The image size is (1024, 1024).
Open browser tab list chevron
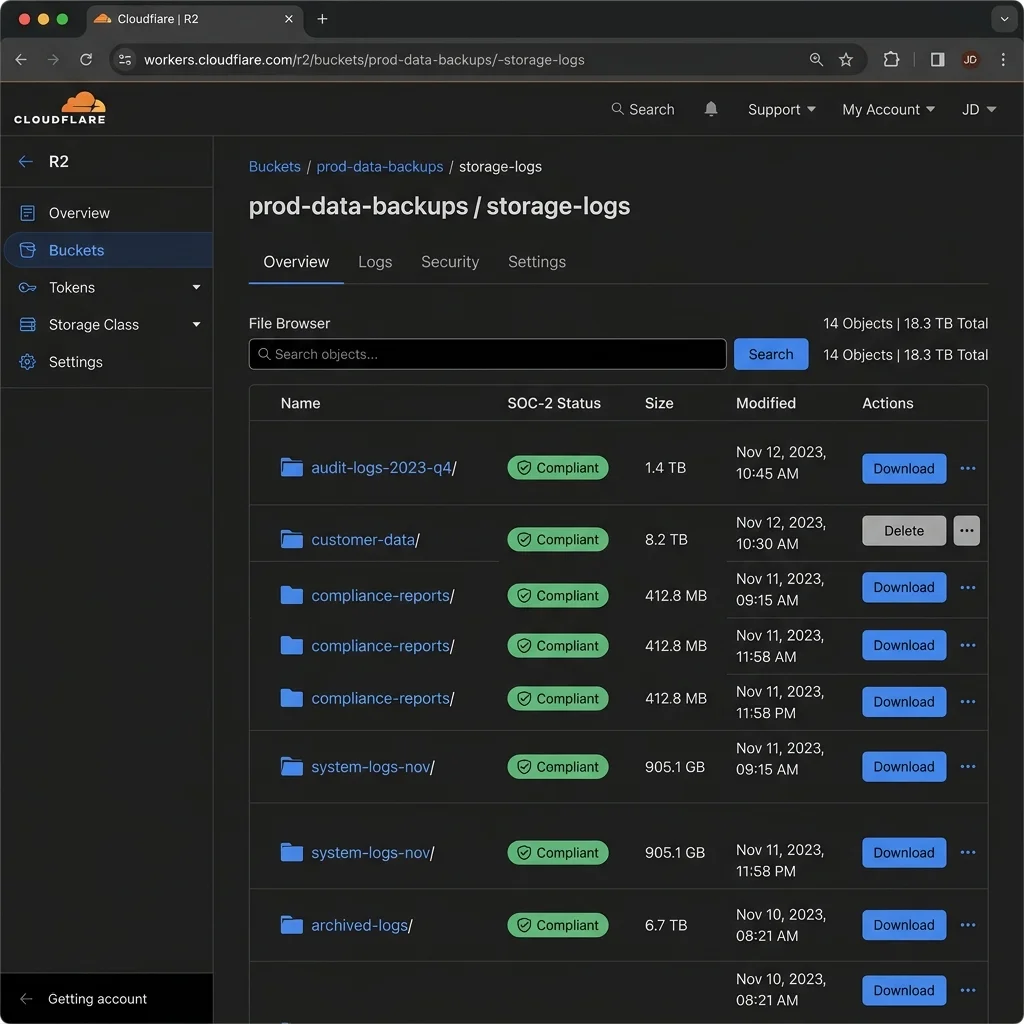pyautogui.click(x=1004, y=19)
